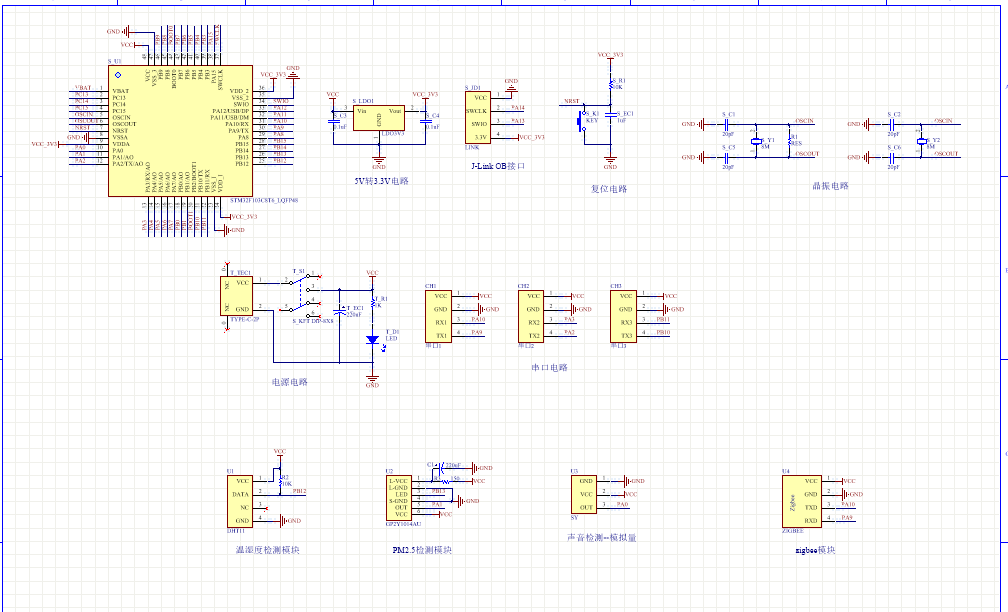
Task: Select the S_Y1 8M crystal symbol
Action: tap(757, 142)
